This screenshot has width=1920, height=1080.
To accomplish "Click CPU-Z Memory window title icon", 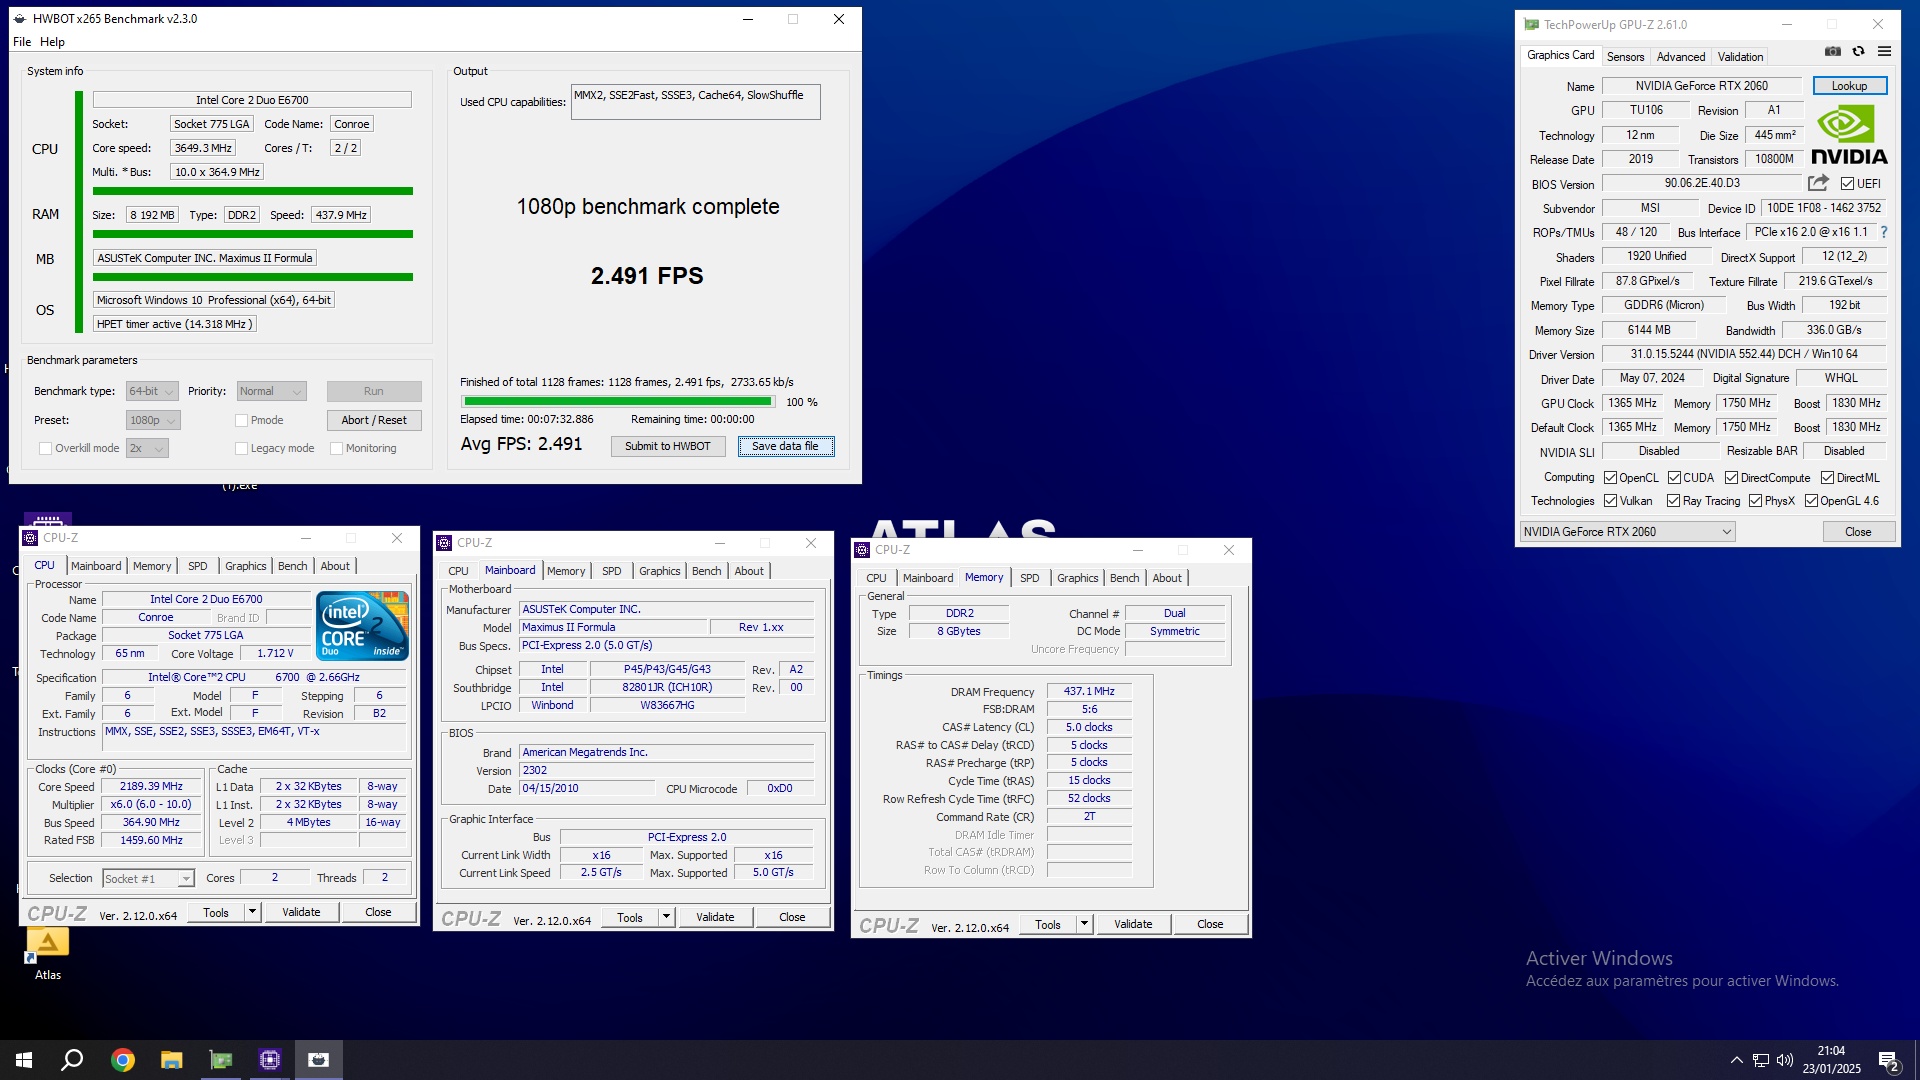I will (862, 550).
